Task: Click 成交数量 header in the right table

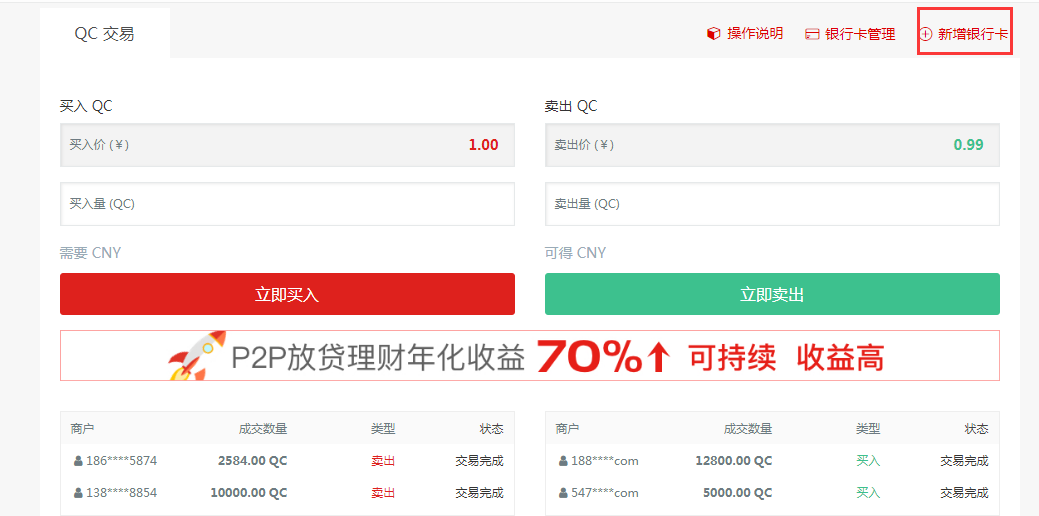Action: coord(748,429)
